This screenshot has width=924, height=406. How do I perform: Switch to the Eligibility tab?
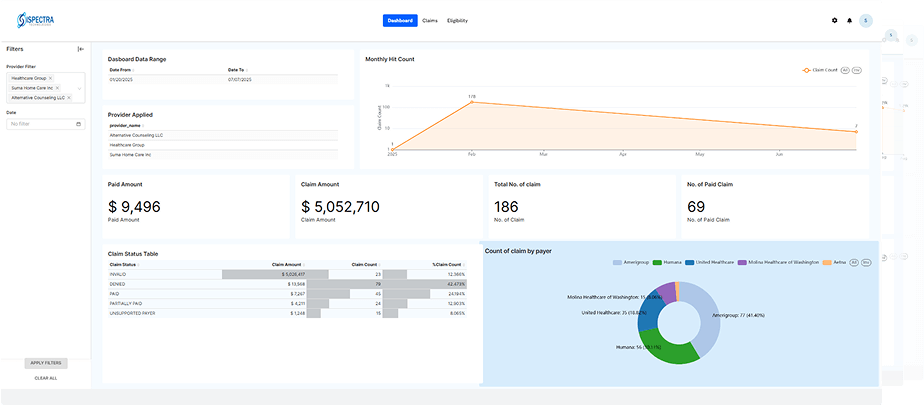[x=457, y=20]
